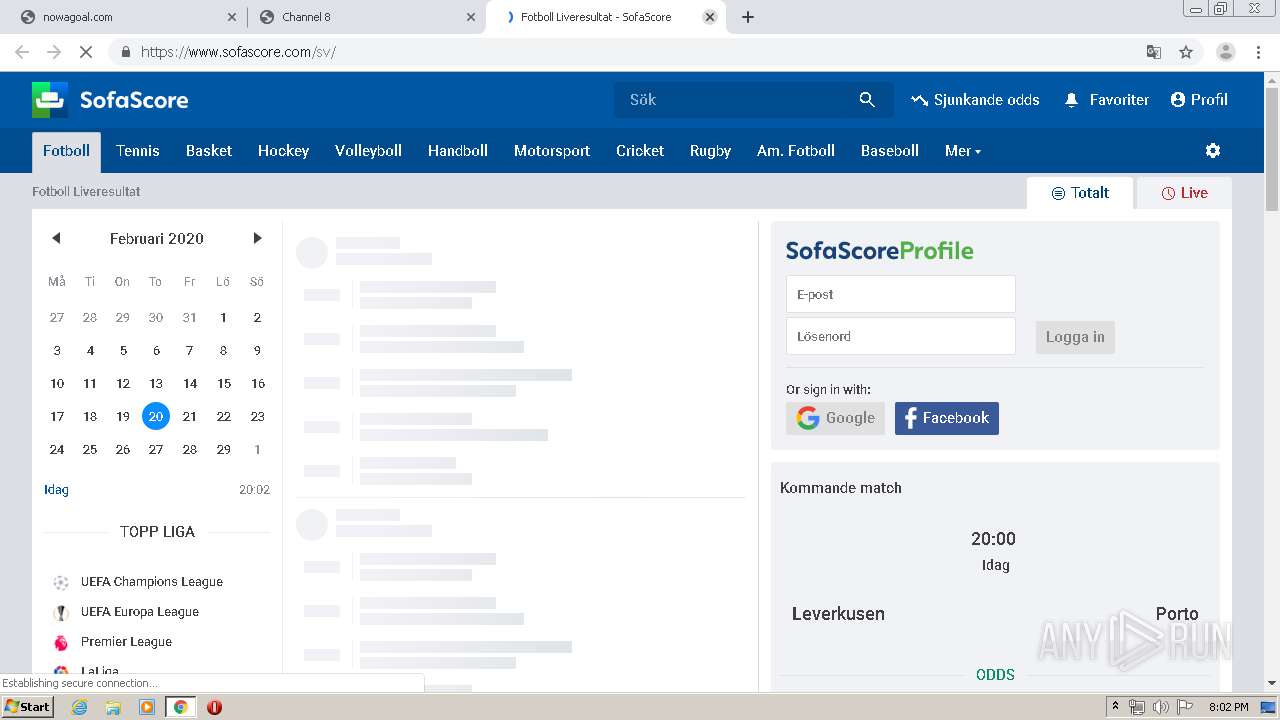
Task: Click the Idag link
Action: point(56,489)
